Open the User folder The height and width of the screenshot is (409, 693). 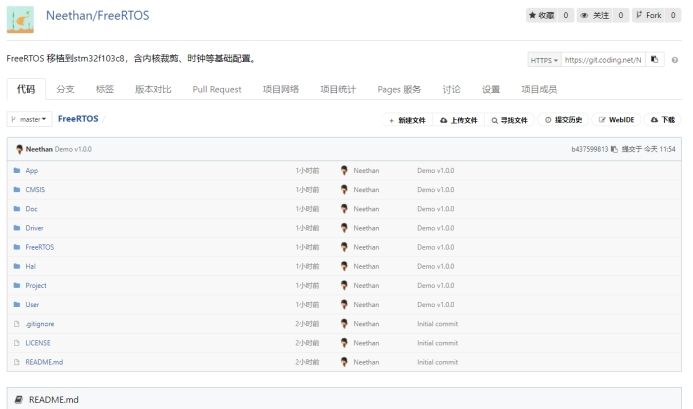point(32,305)
